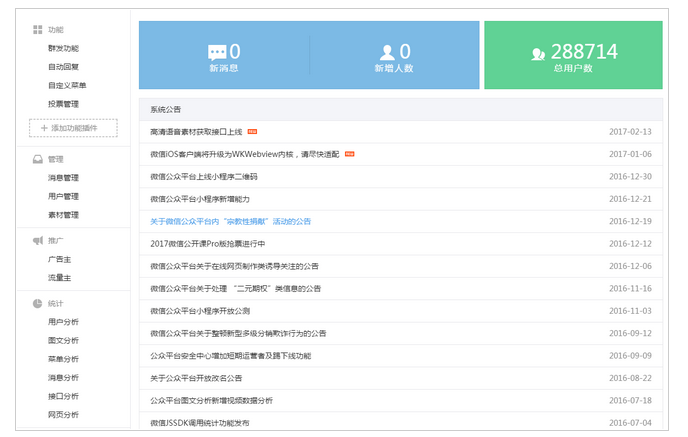
Task: Select 自定义菜单 from the sidebar
Action: coord(67,85)
